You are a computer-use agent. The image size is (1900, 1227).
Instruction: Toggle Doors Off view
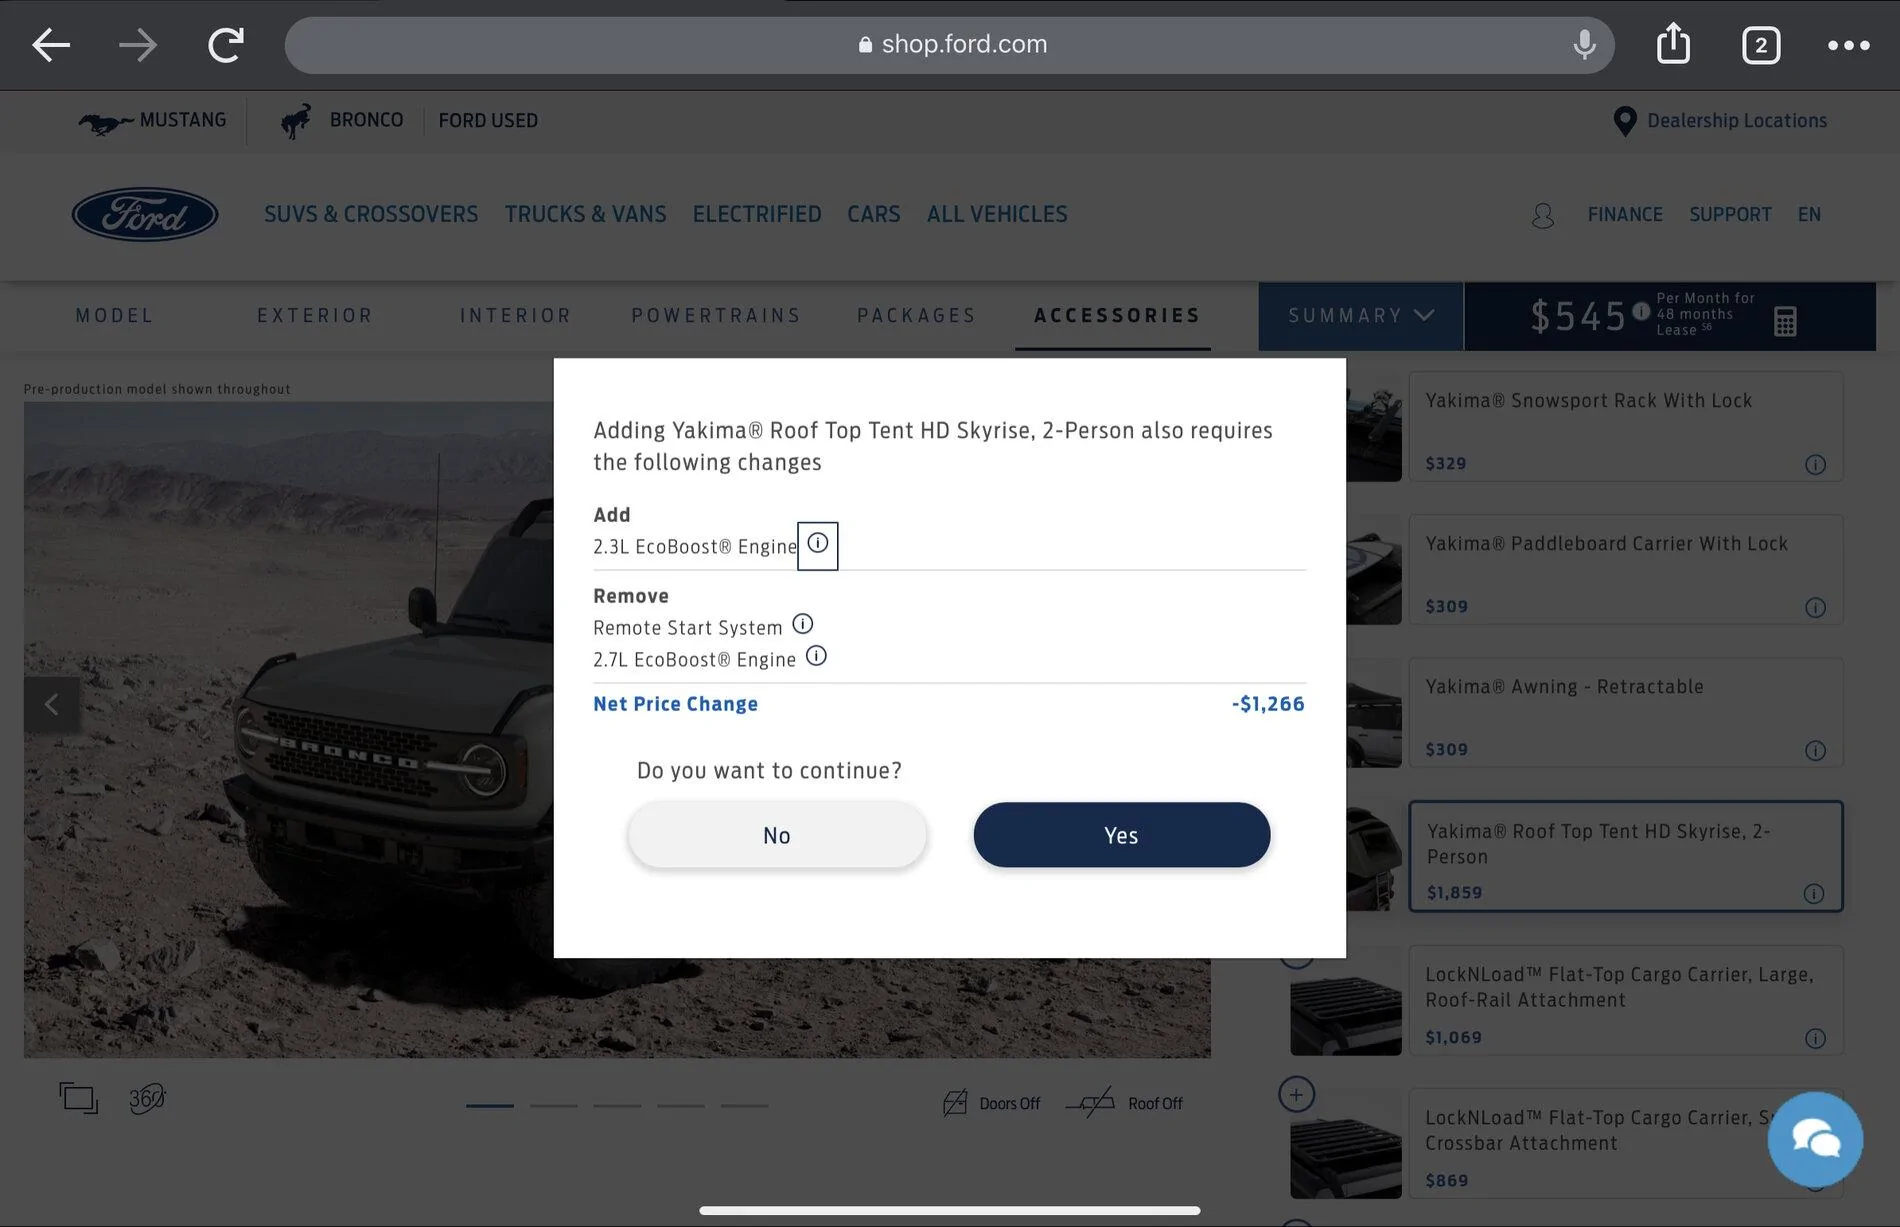[x=992, y=1103]
